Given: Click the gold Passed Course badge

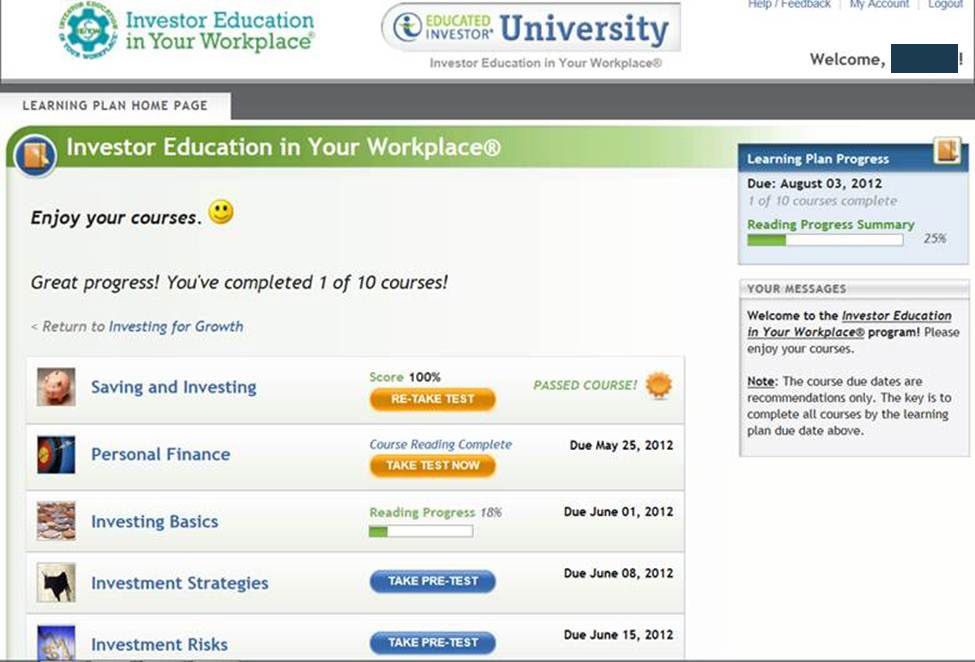Looking at the screenshot, I should tap(658, 385).
